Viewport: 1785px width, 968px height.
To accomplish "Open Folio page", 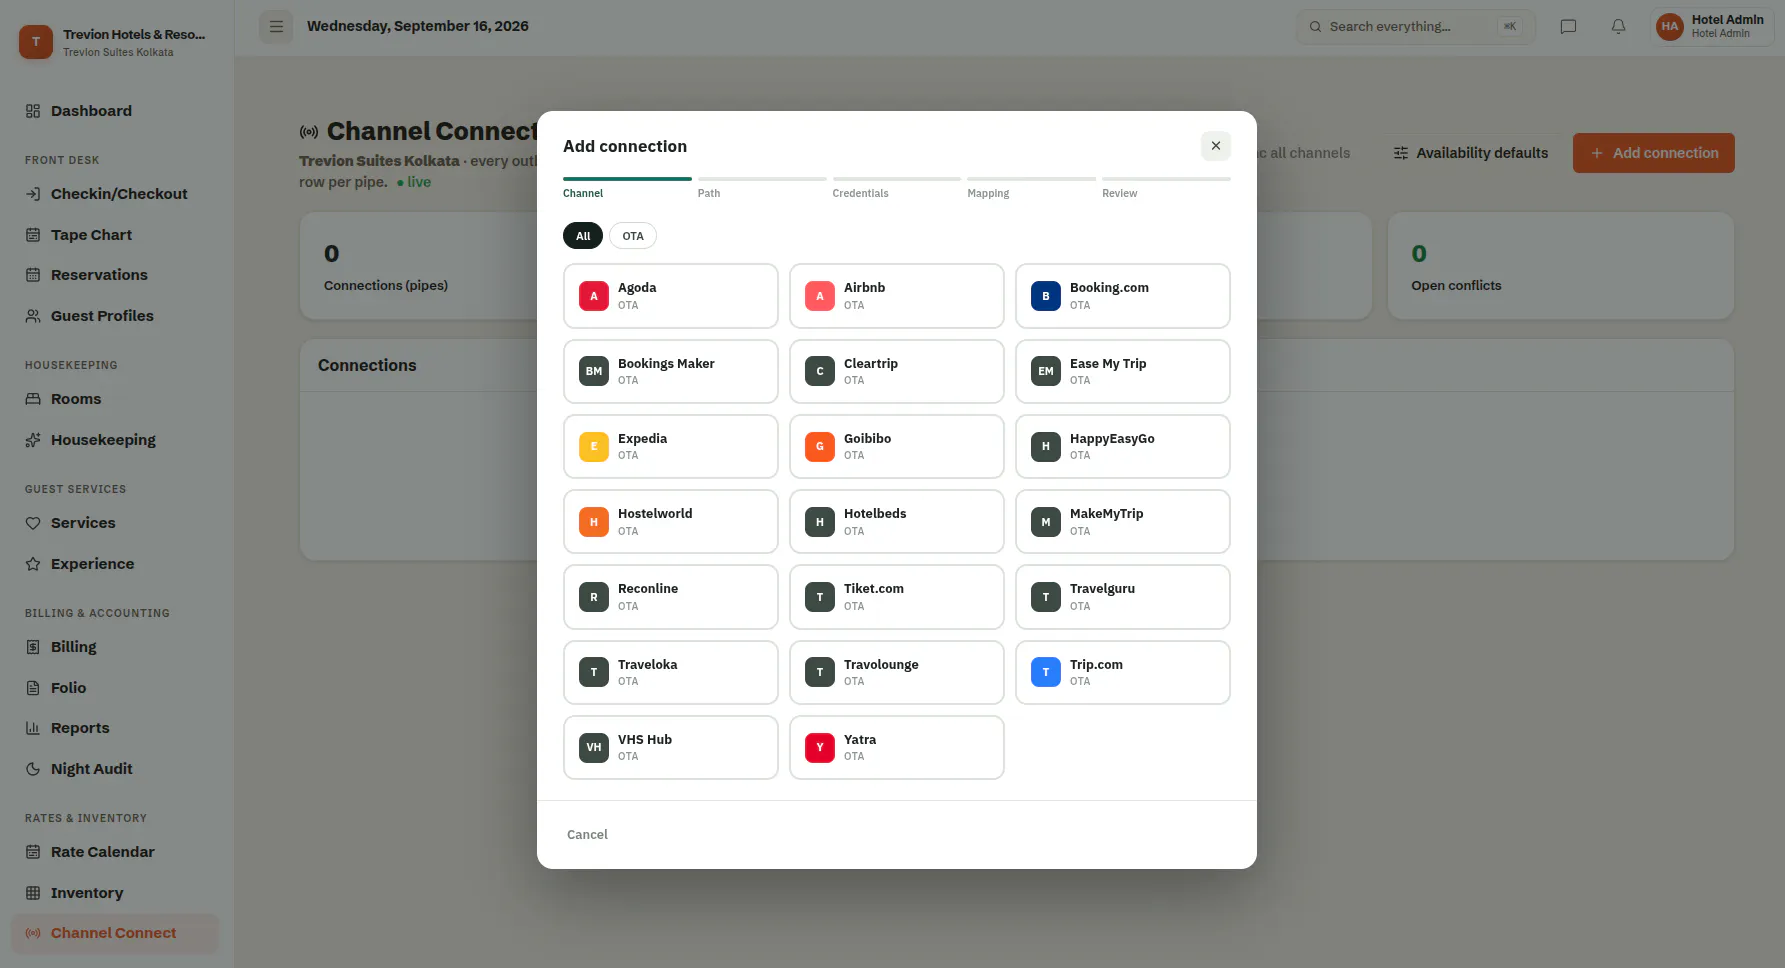I will pos(115,688).
